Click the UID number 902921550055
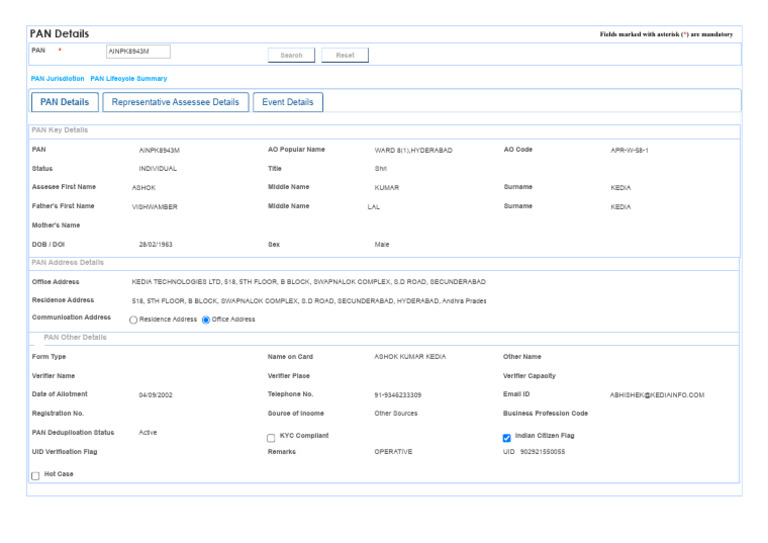The width and height of the screenshot is (768, 543). (x=542, y=452)
